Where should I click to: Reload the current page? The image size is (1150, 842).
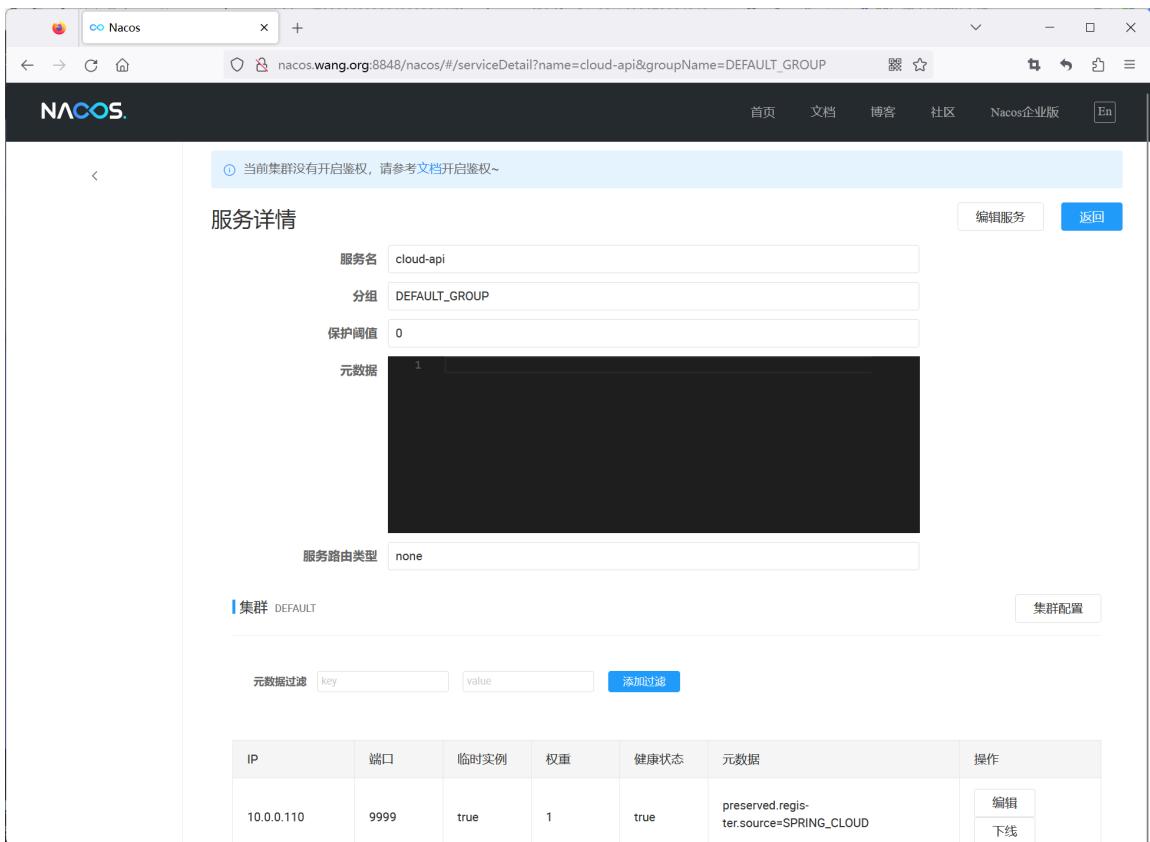pos(91,65)
